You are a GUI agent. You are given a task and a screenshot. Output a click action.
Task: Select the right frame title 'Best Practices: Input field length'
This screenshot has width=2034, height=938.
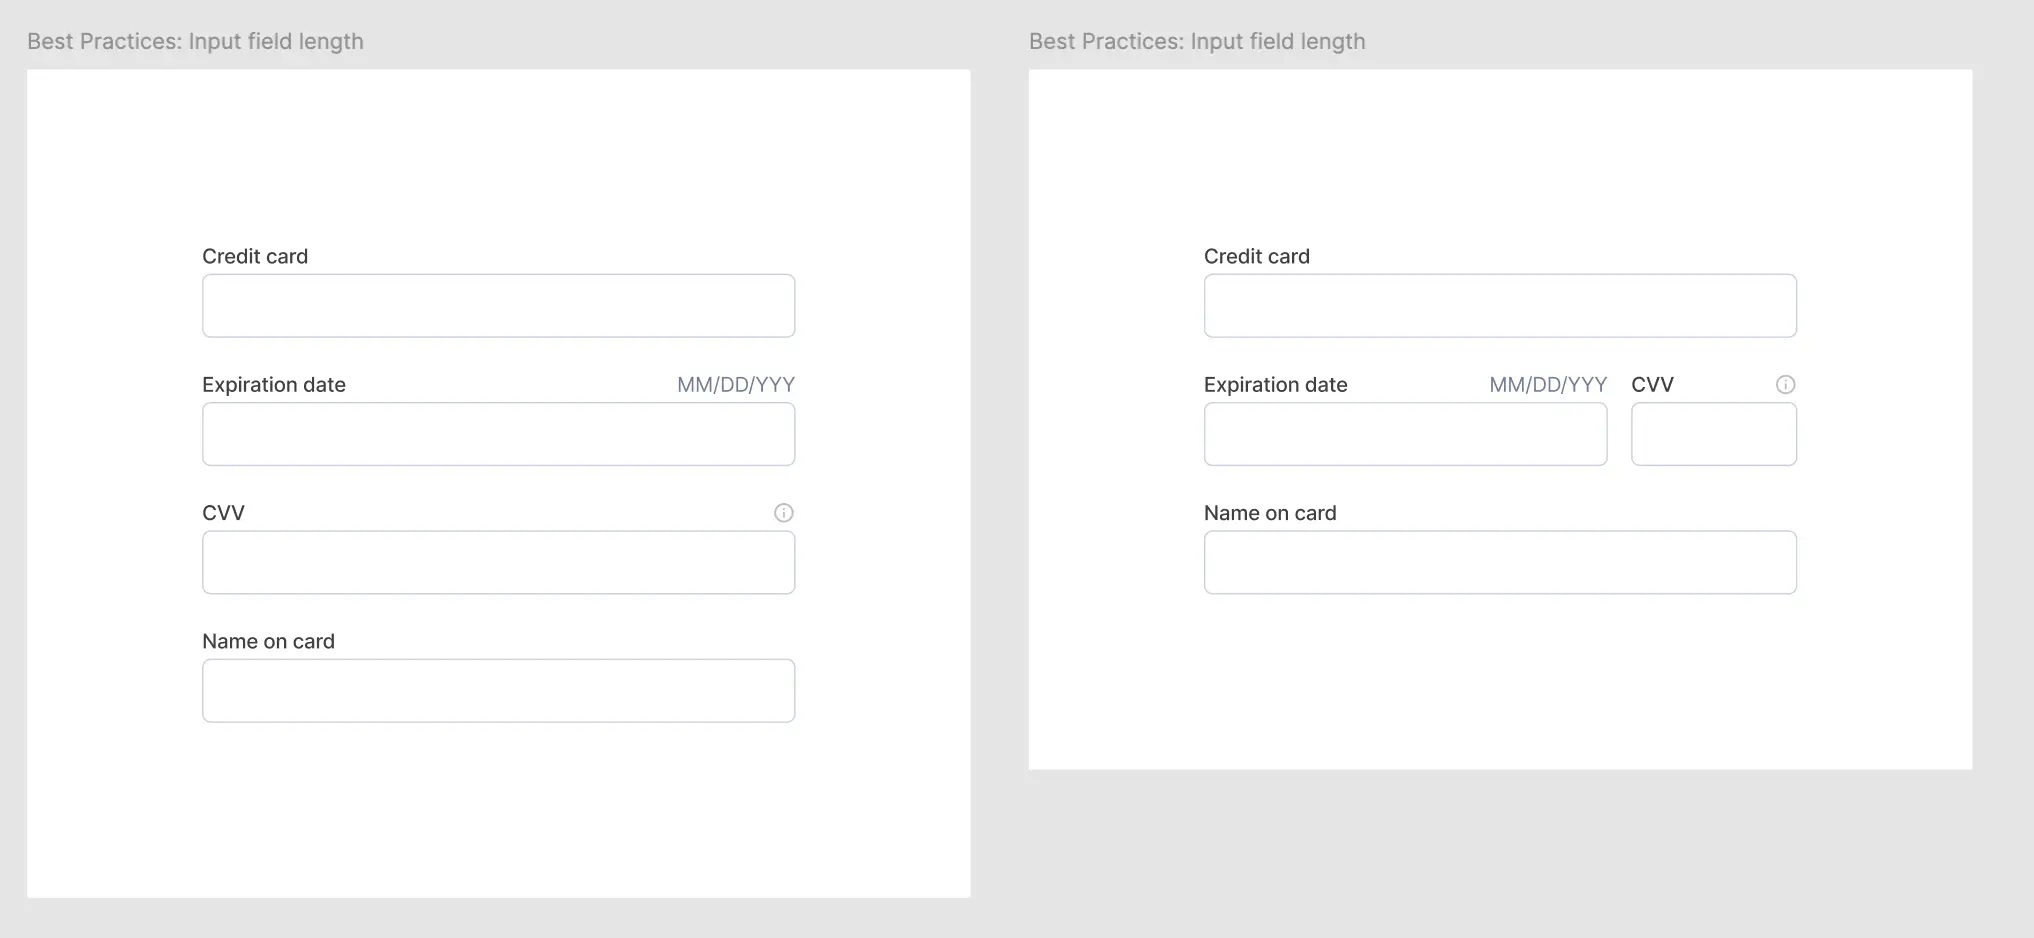(1197, 42)
